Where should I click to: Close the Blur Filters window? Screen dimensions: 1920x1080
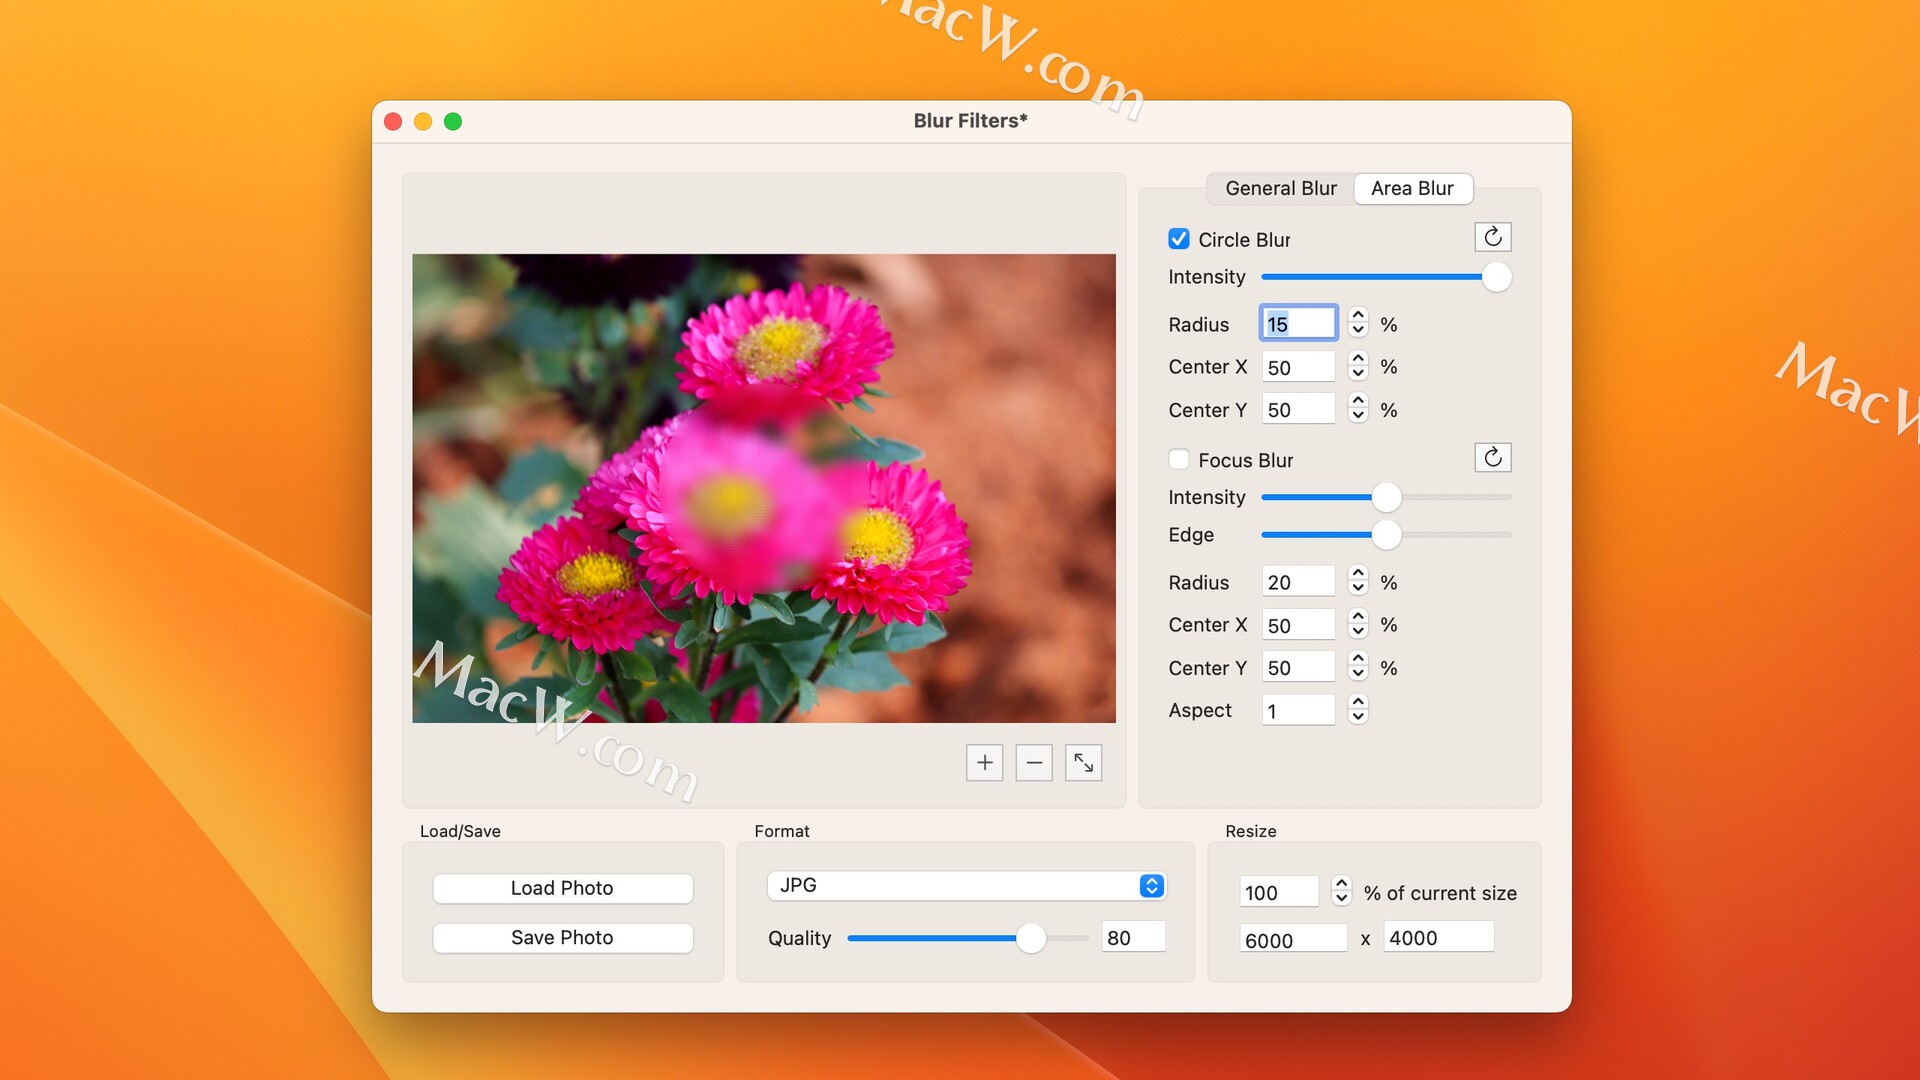(393, 121)
